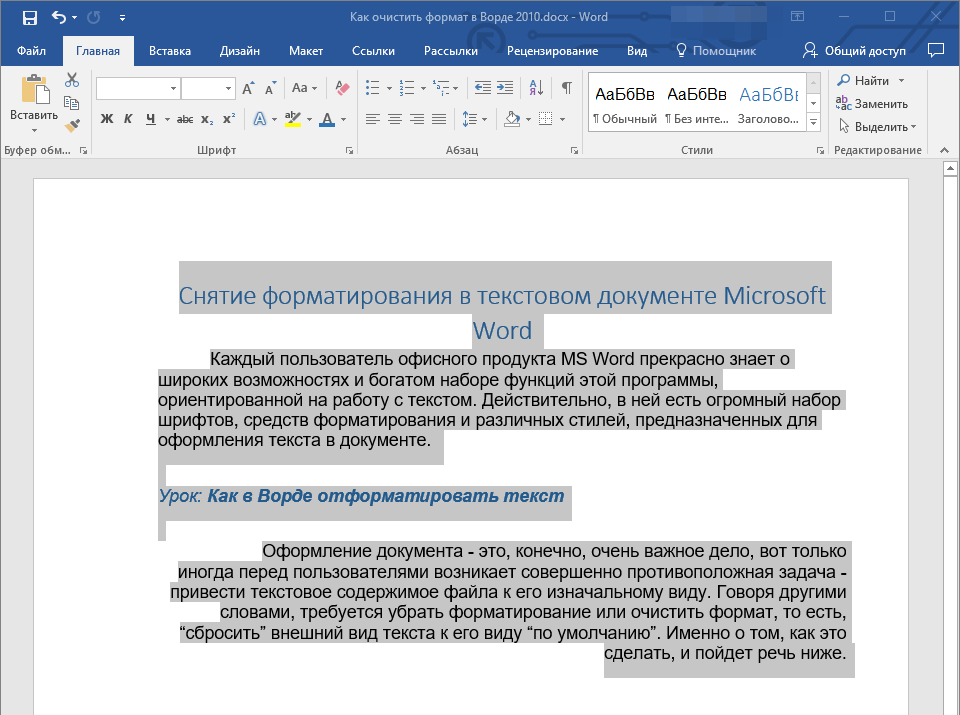Open the font size dropdown
The image size is (960, 715).
point(228,89)
